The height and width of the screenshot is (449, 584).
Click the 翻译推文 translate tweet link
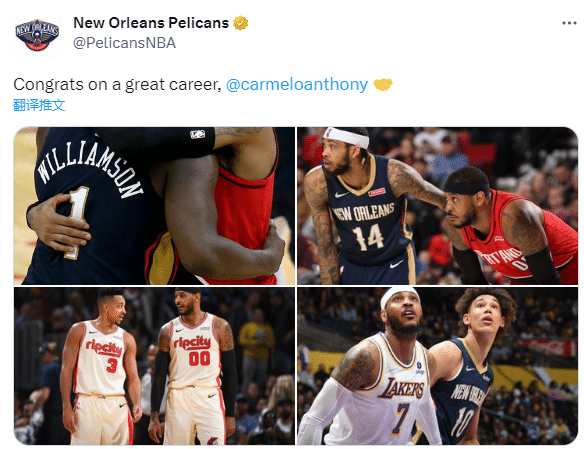pos(39,105)
